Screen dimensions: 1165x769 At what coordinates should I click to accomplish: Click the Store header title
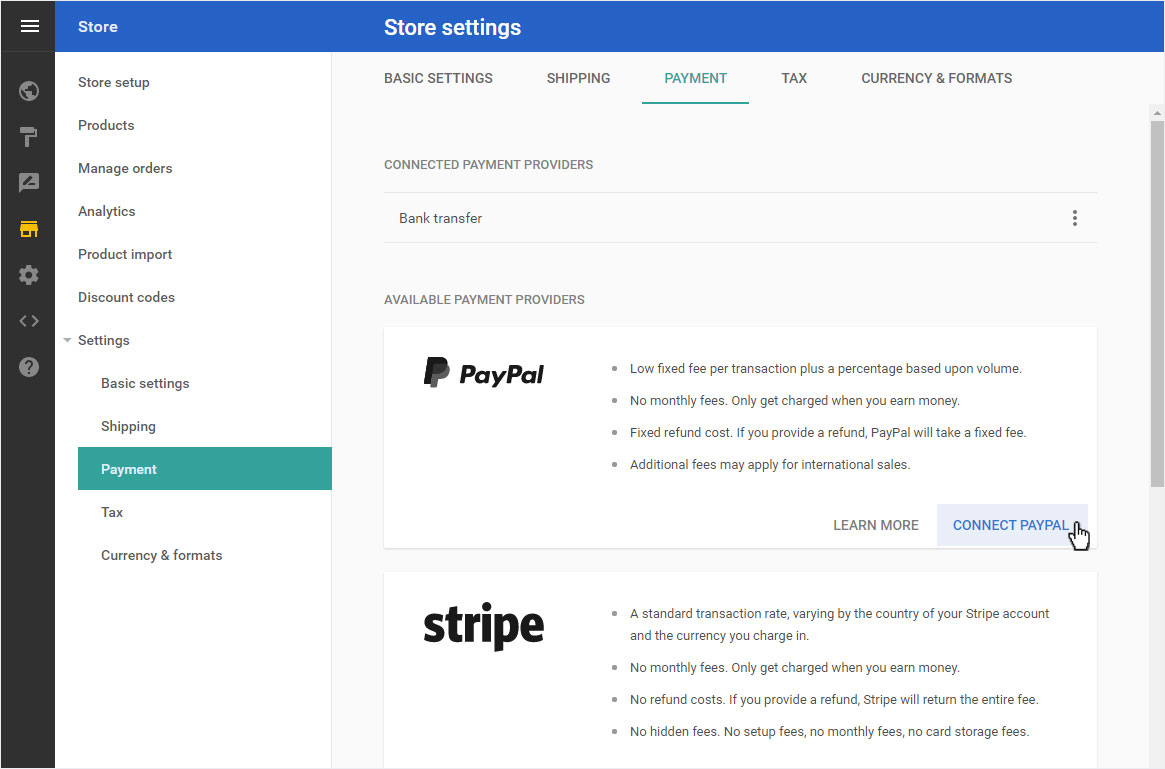pyautogui.click(x=97, y=27)
